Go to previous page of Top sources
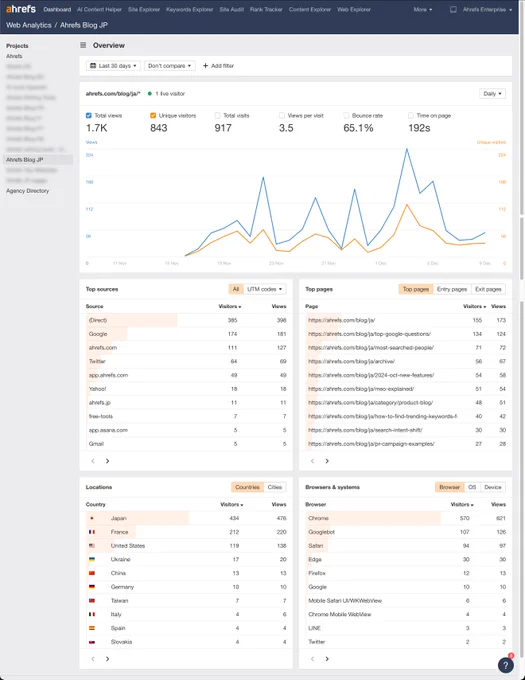The height and width of the screenshot is (680, 525). click(93, 461)
